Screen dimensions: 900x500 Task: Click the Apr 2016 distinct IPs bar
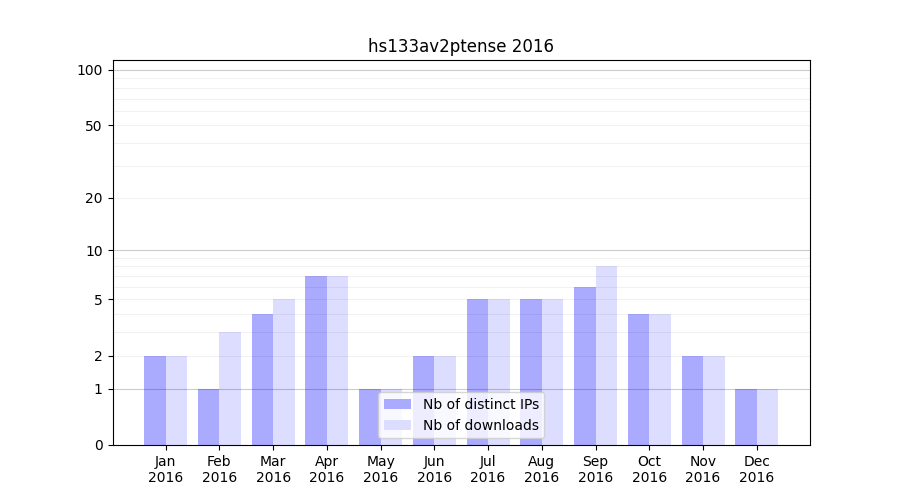(x=316, y=360)
